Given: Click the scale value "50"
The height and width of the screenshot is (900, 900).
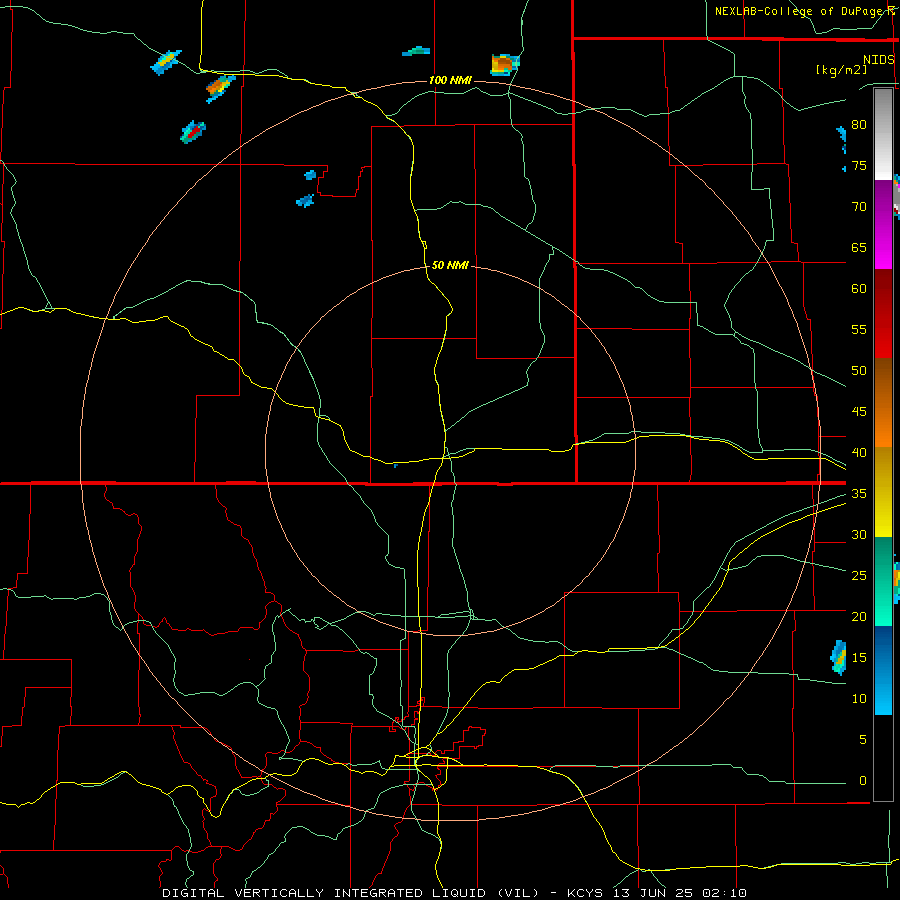Looking at the screenshot, I should tap(859, 371).
